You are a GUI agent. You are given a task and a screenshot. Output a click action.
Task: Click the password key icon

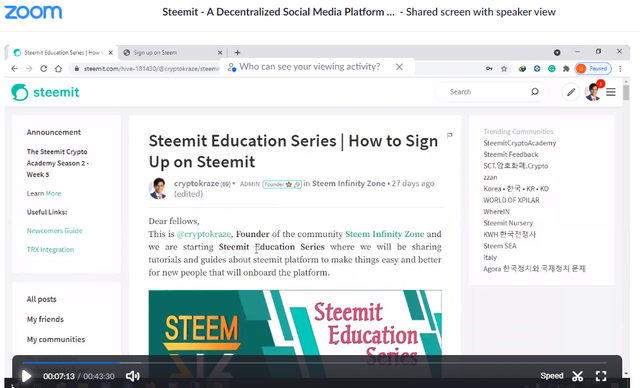pyautogui.click(x=489, y=69)
